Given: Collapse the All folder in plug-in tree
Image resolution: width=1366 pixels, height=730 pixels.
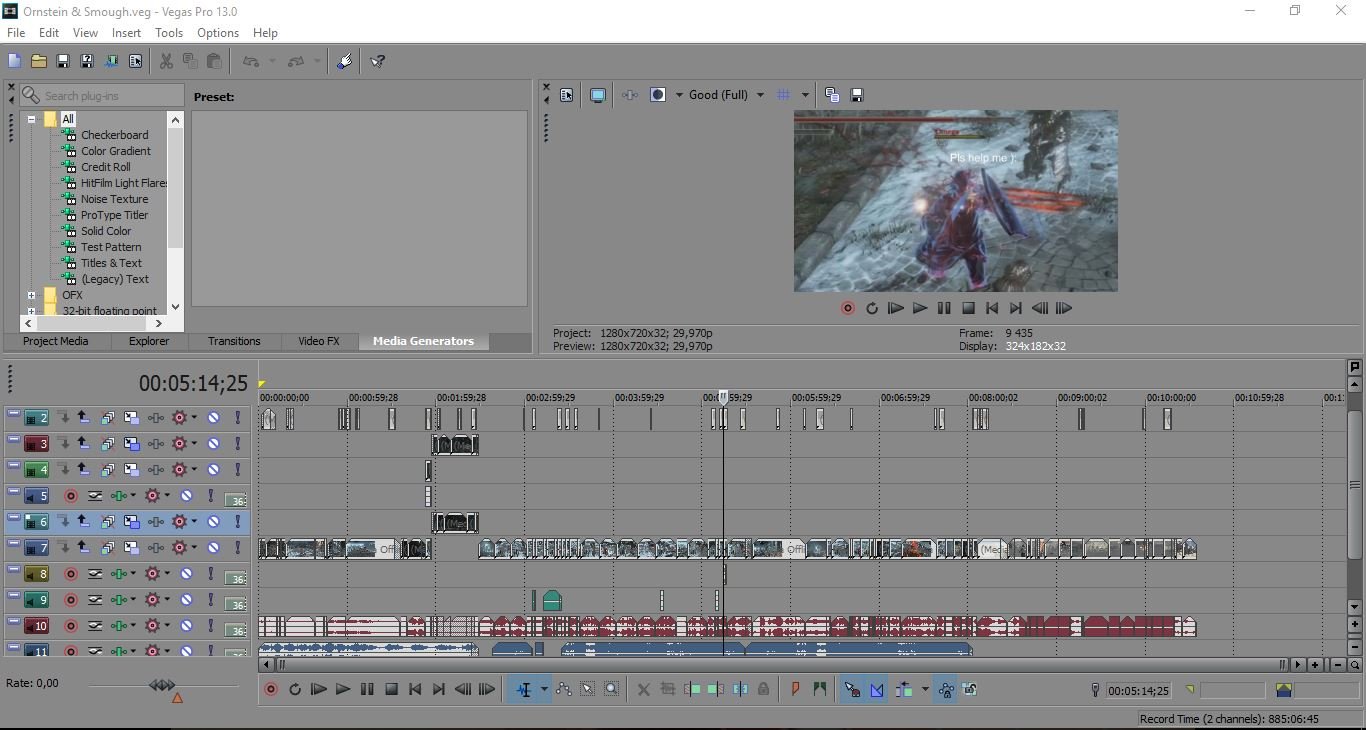Looking at the screenshot, I should pyautogui.click(x=31, y=119).
